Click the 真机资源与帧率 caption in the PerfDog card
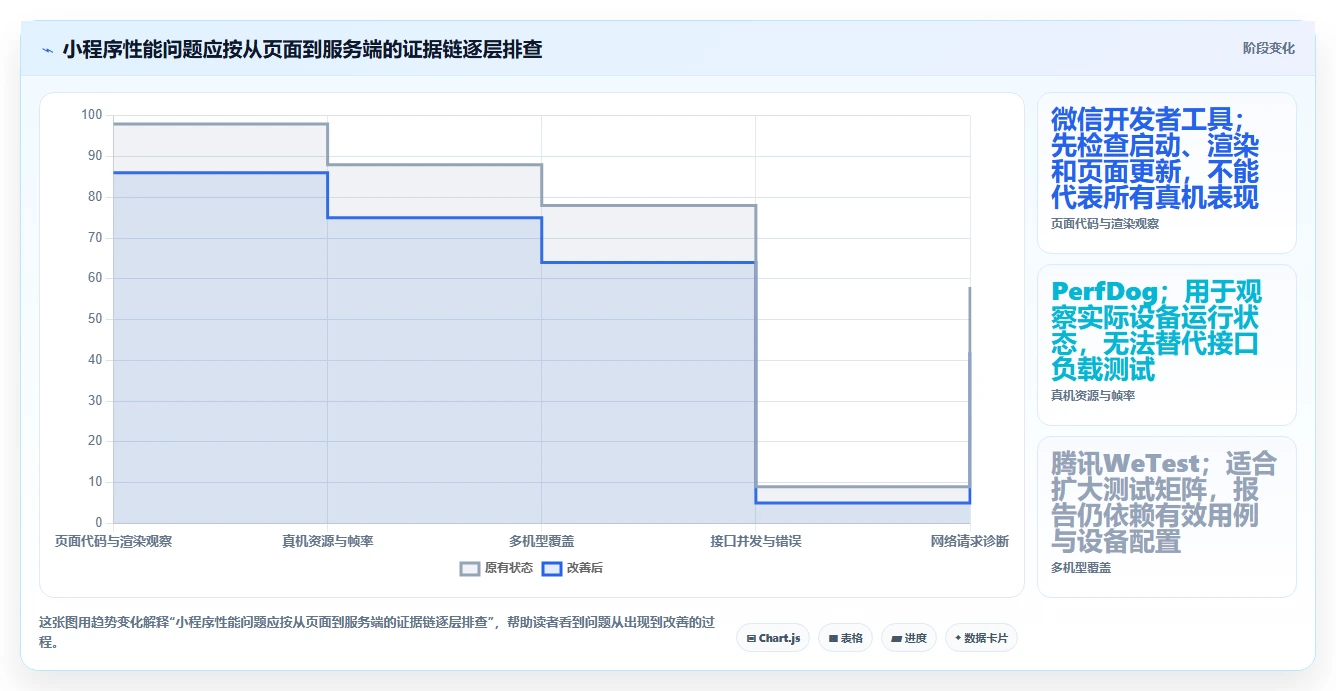 tap(1093, 396)
